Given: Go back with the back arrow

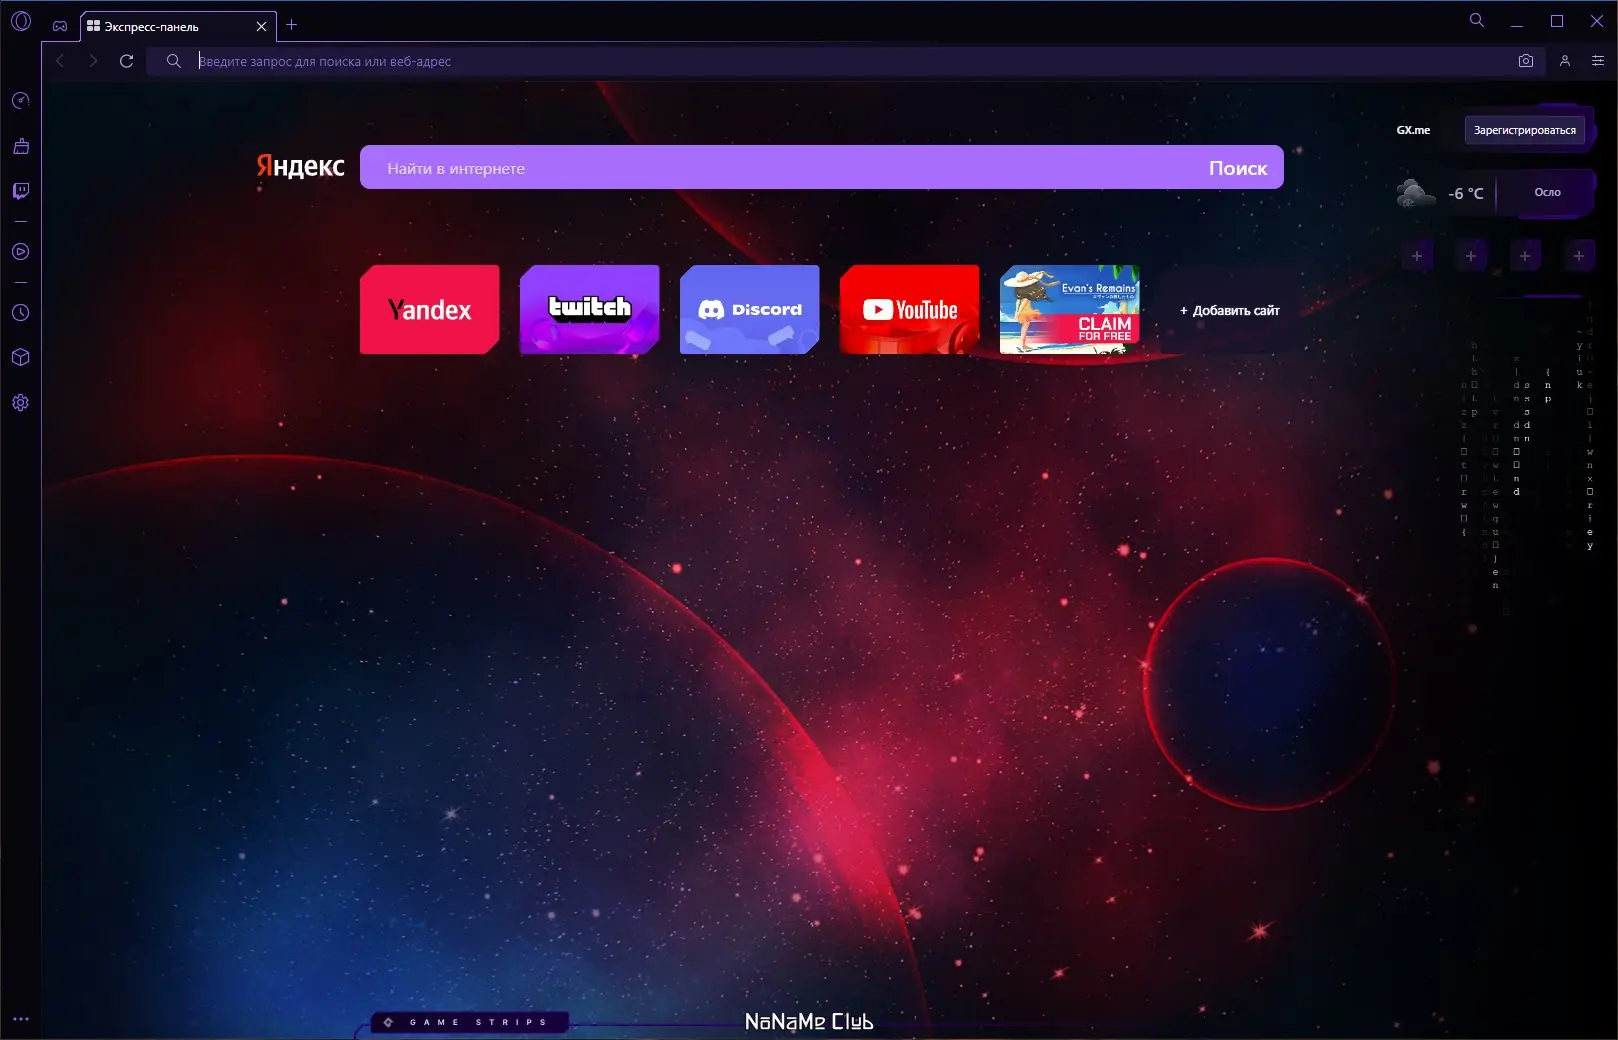Looking at the screenshot, I should (60, 61).
